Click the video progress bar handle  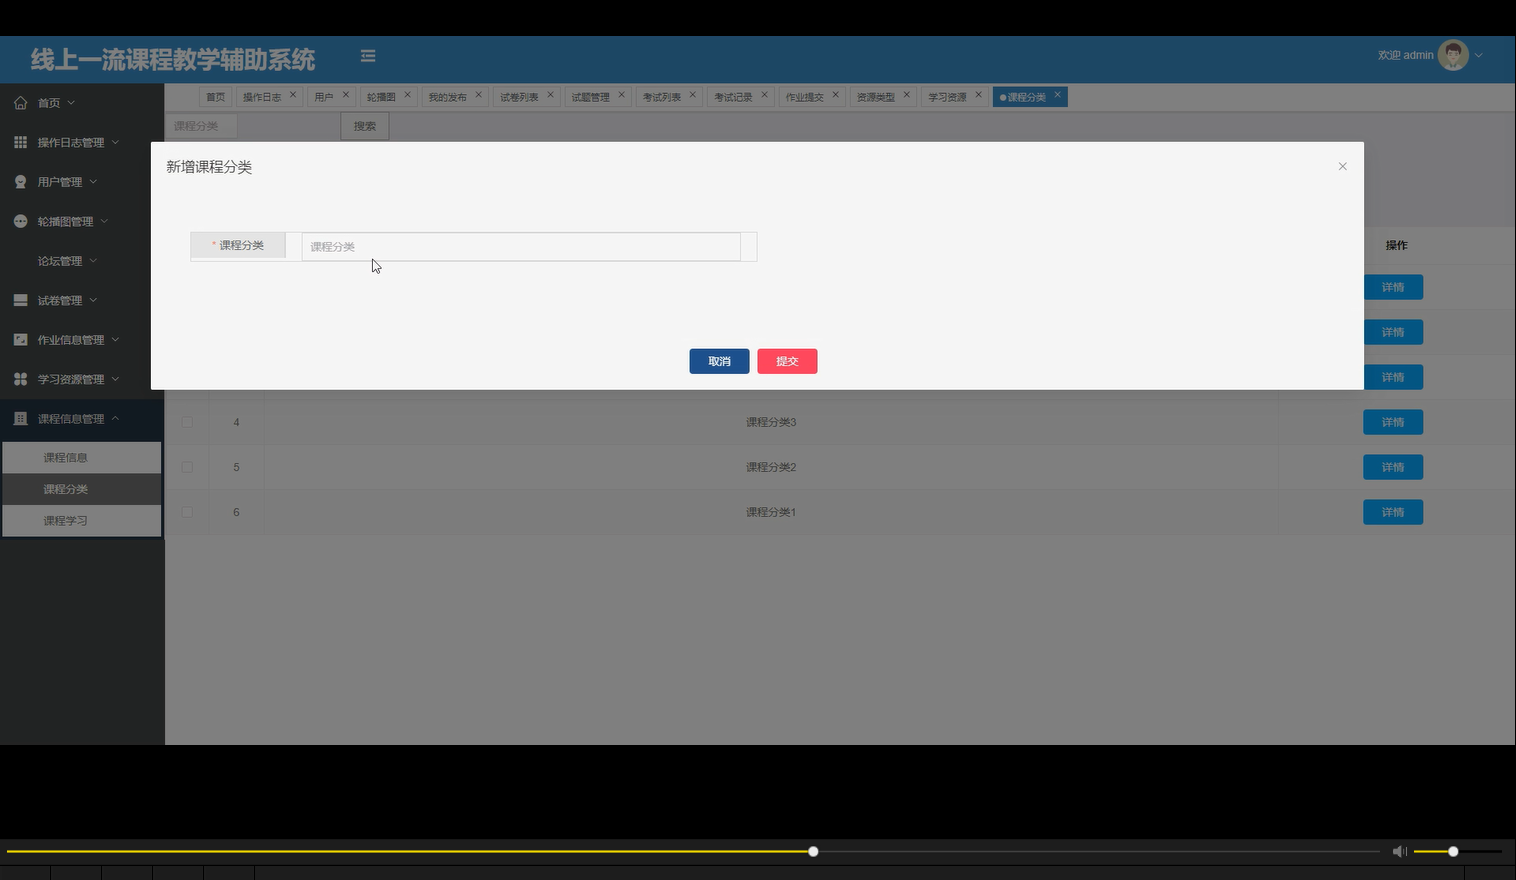[813, 851]
